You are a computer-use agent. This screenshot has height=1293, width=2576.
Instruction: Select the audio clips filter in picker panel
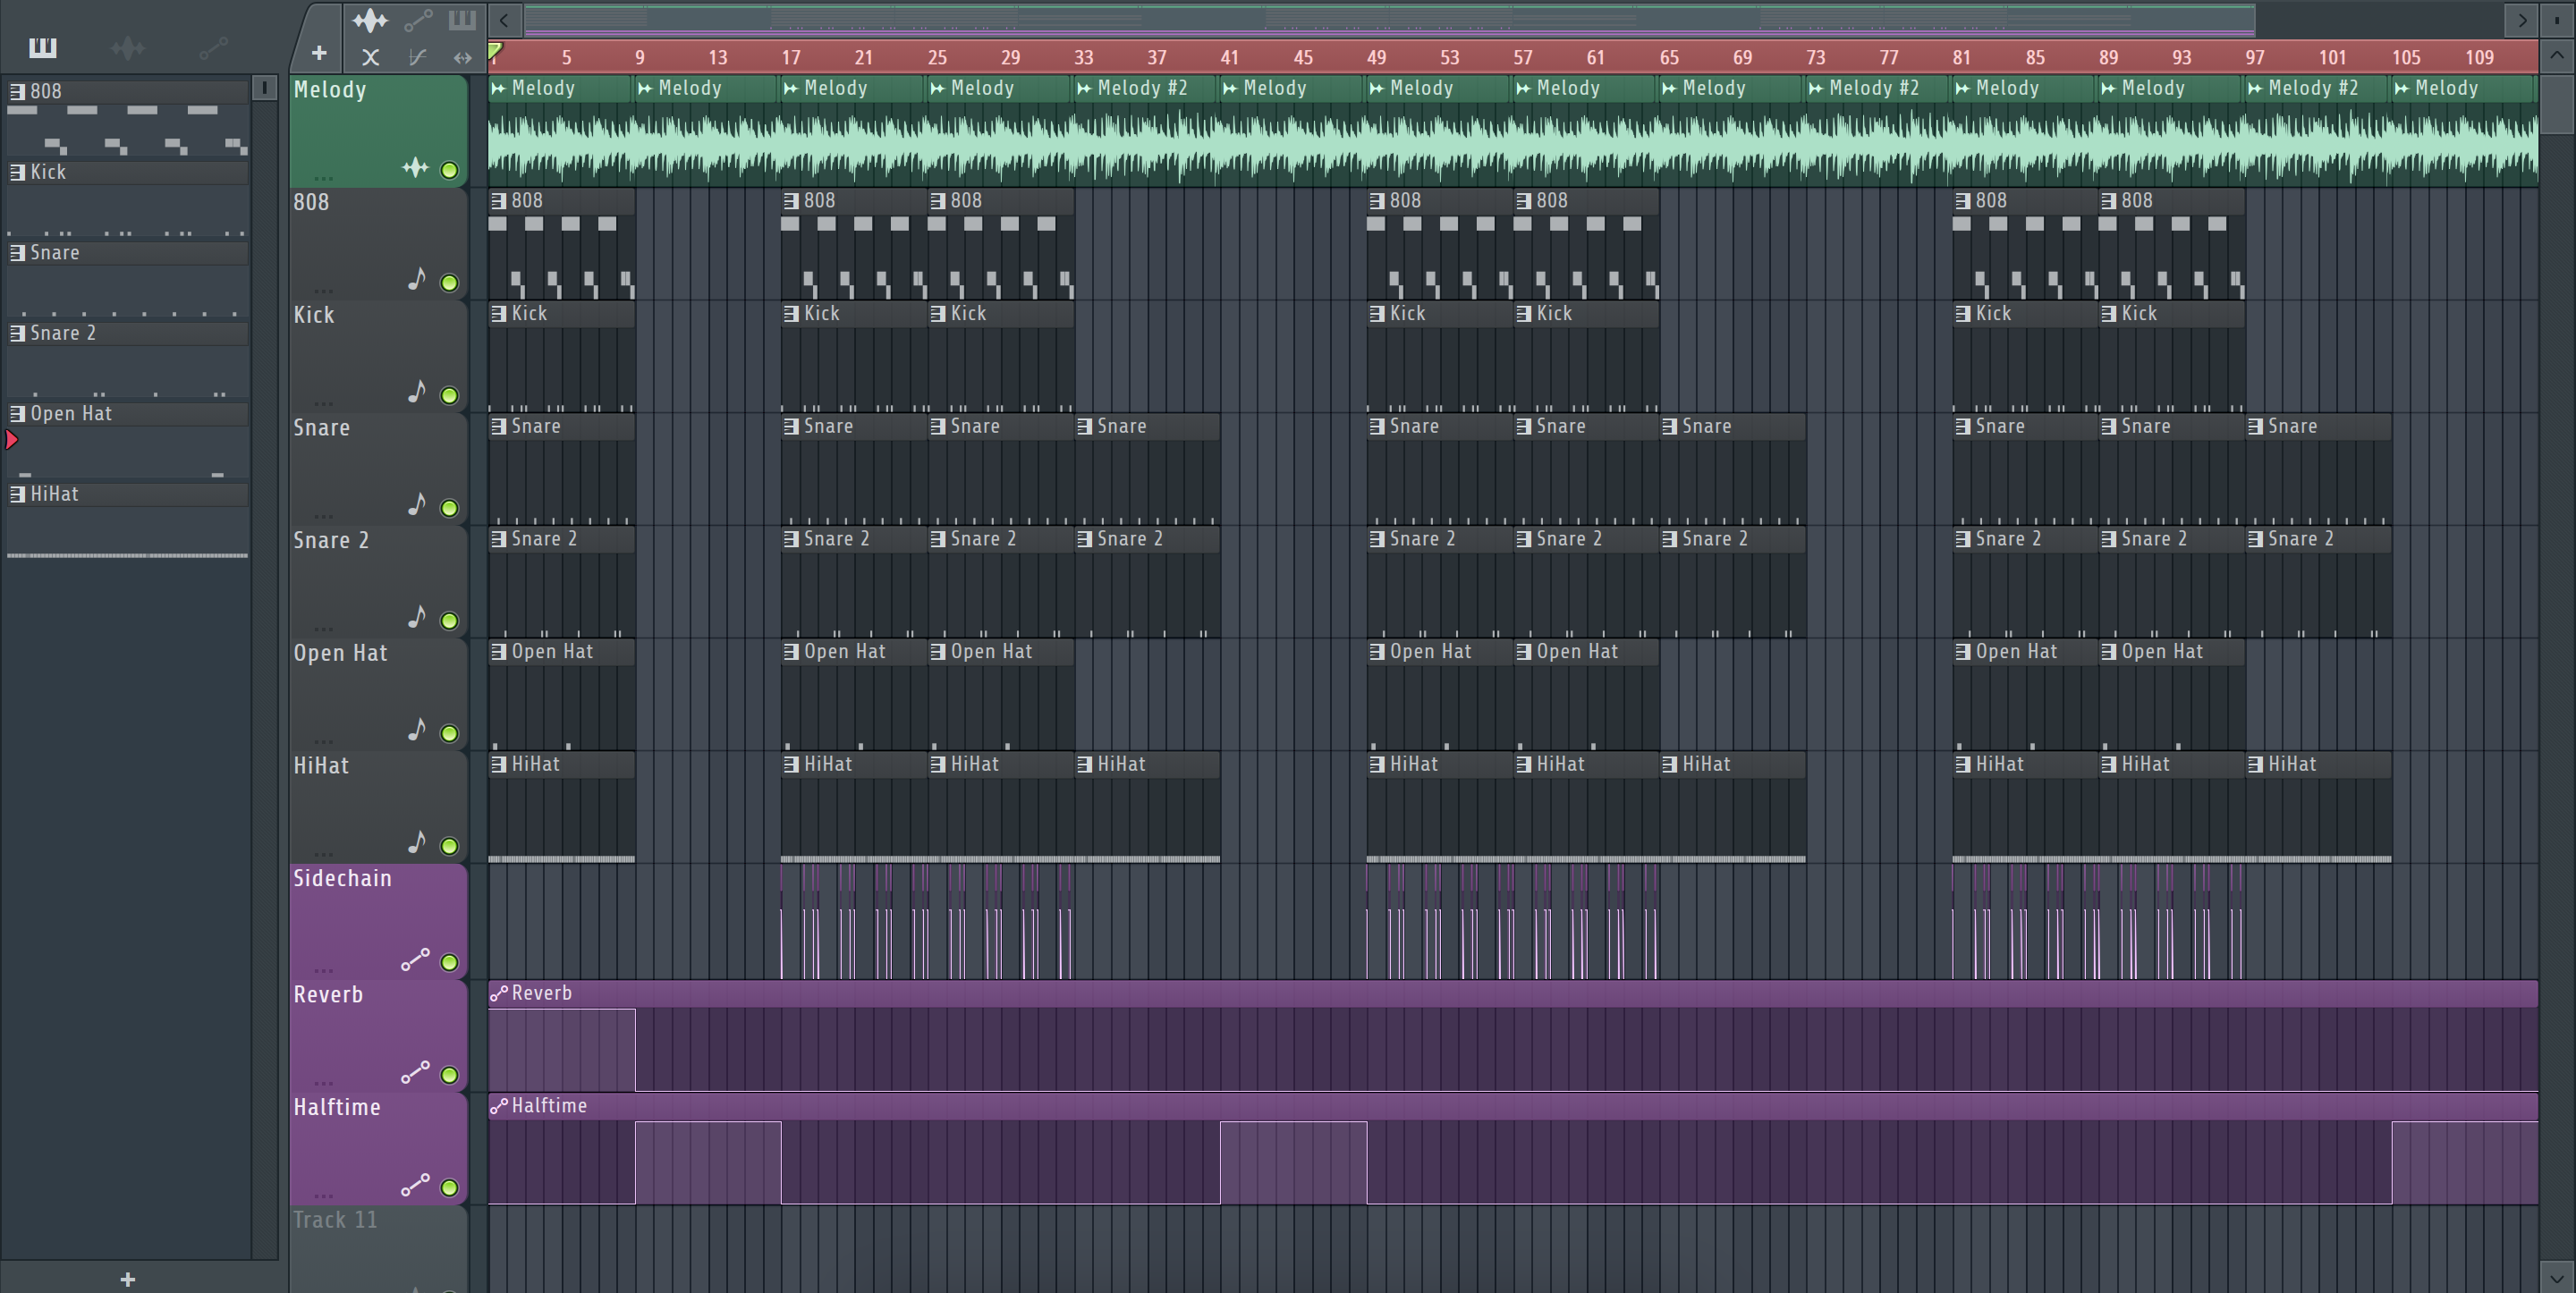coord(128,47)
